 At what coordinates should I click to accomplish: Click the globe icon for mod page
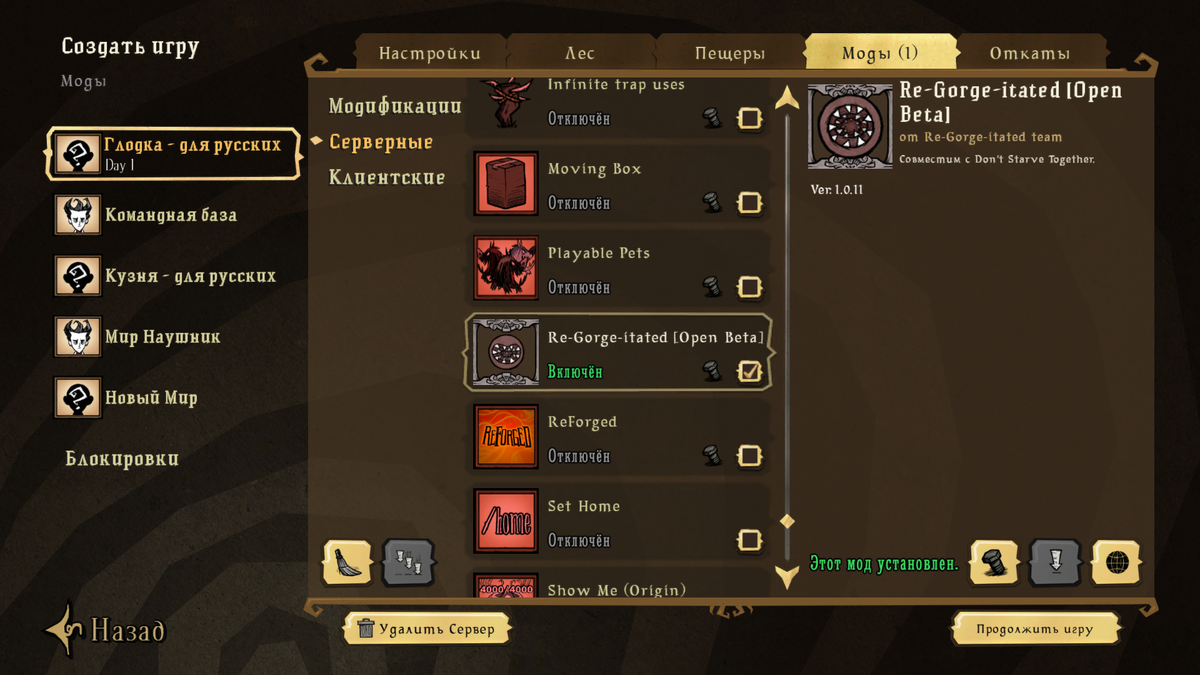1117,563
